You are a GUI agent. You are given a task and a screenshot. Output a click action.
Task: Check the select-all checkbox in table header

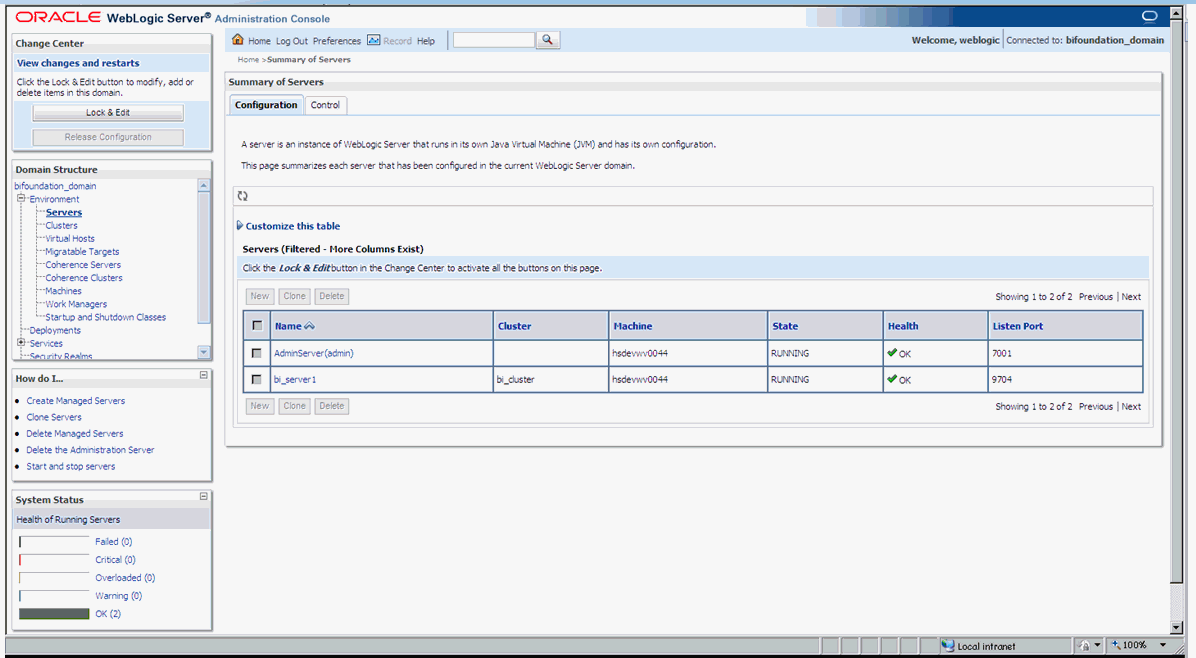click(257, 325)
